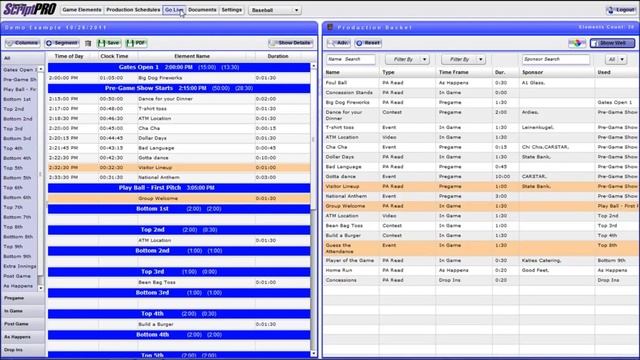Select the Group Welcome schedule row
This screenshot has height=360, width=640.
click(x=179, y=198)
